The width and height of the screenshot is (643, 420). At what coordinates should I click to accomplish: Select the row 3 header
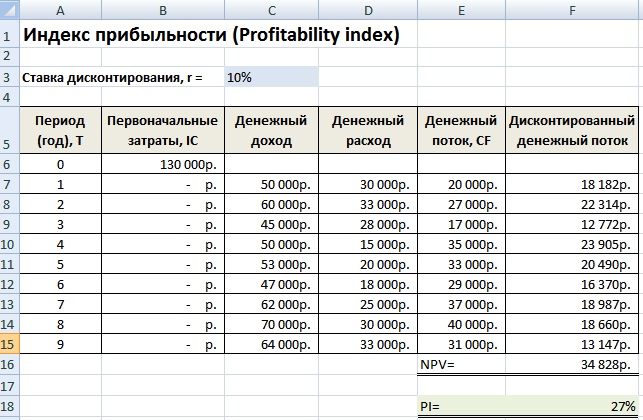9,77
